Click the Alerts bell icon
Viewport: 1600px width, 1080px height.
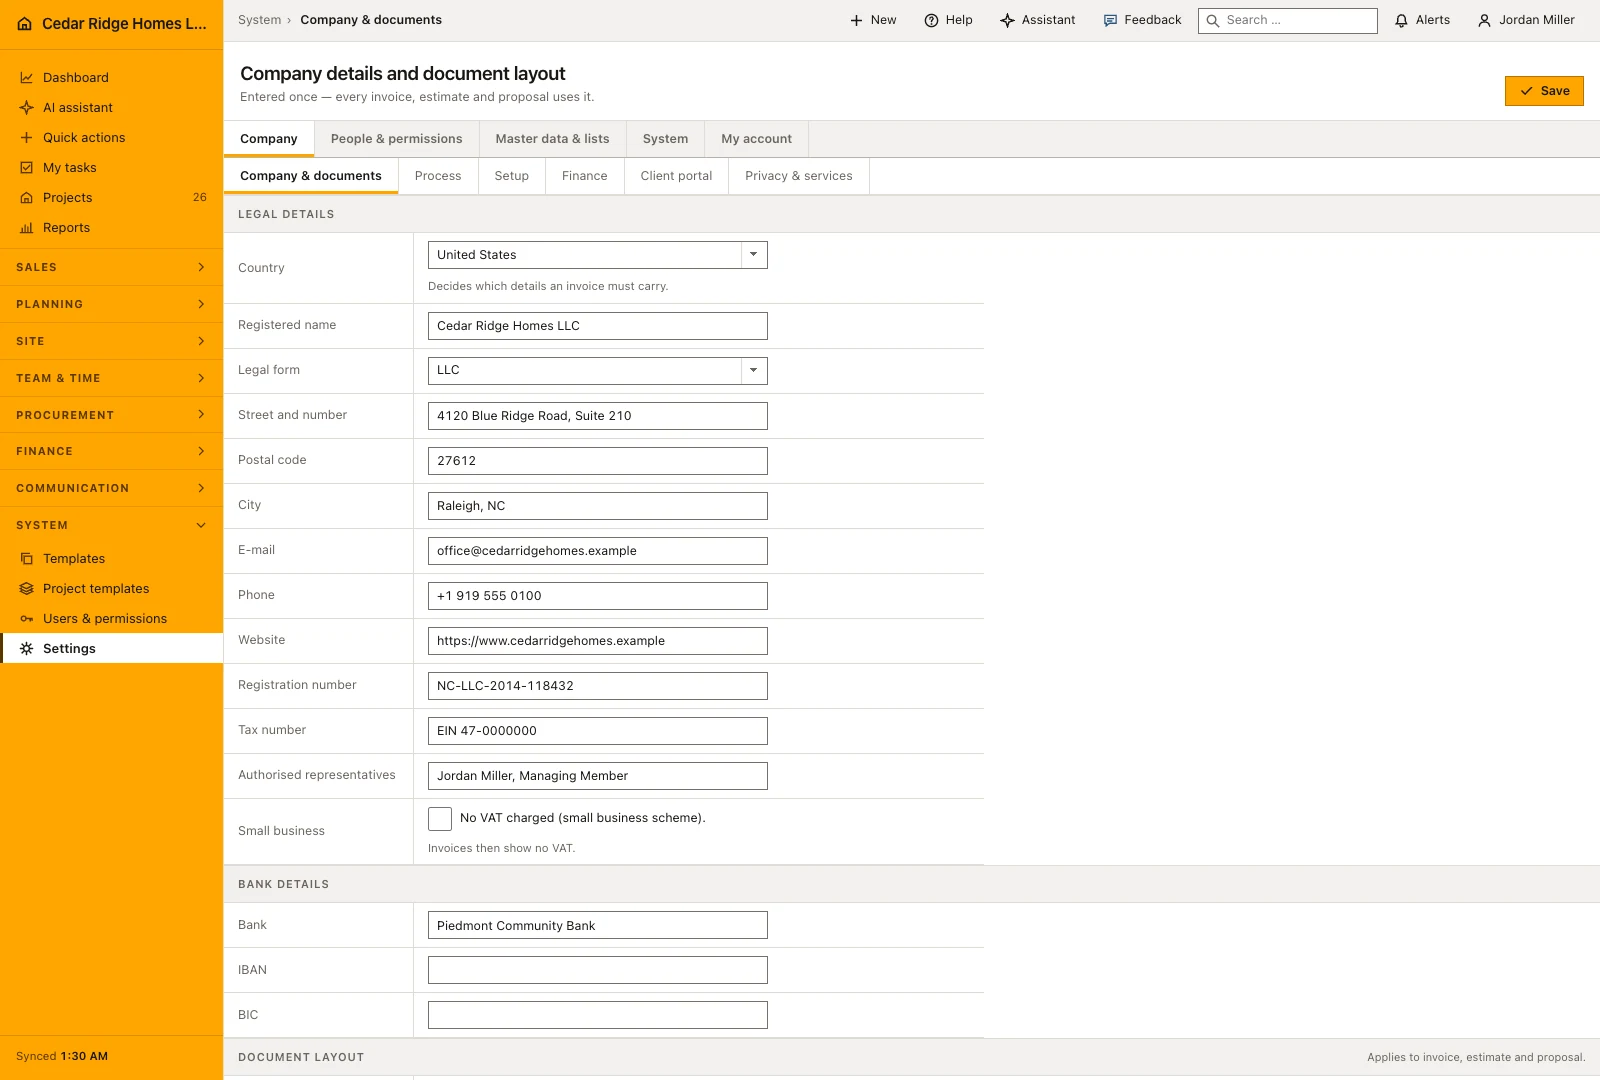coord(1401,20)
